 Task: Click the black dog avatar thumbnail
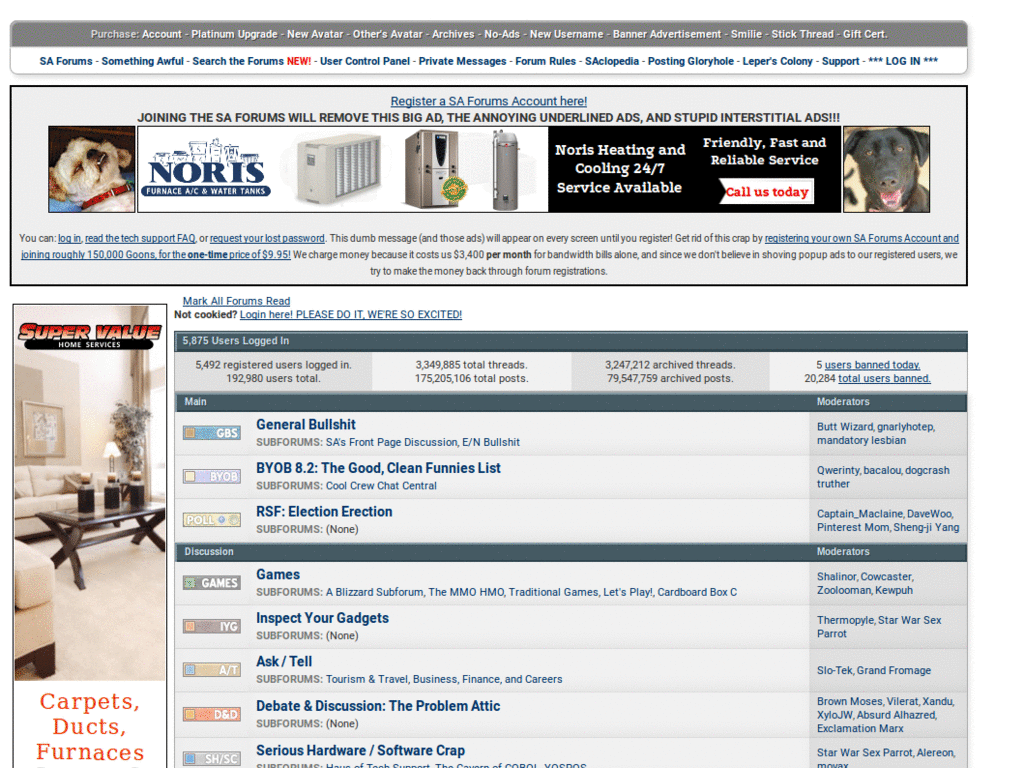886,169
